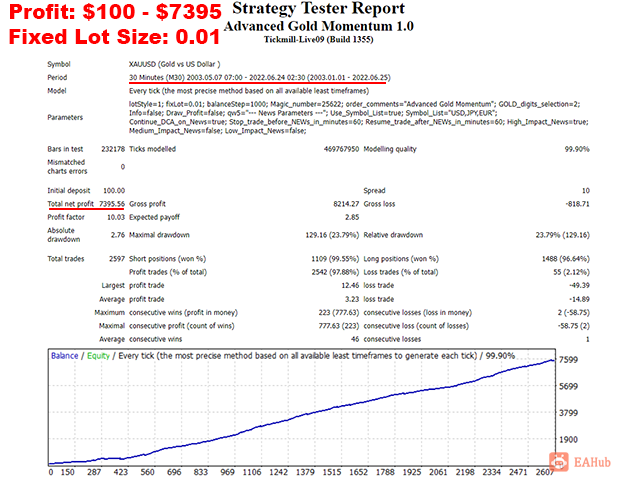Click 'Short positions (won %)' value 1109 (99.55%)
Image resolution: width=620 pixels, height=477 pixels.
point(335,259)
